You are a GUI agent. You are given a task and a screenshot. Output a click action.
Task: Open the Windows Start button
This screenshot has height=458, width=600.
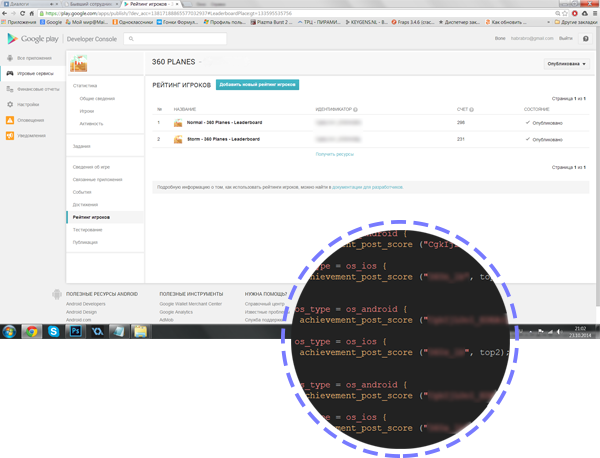9,331
